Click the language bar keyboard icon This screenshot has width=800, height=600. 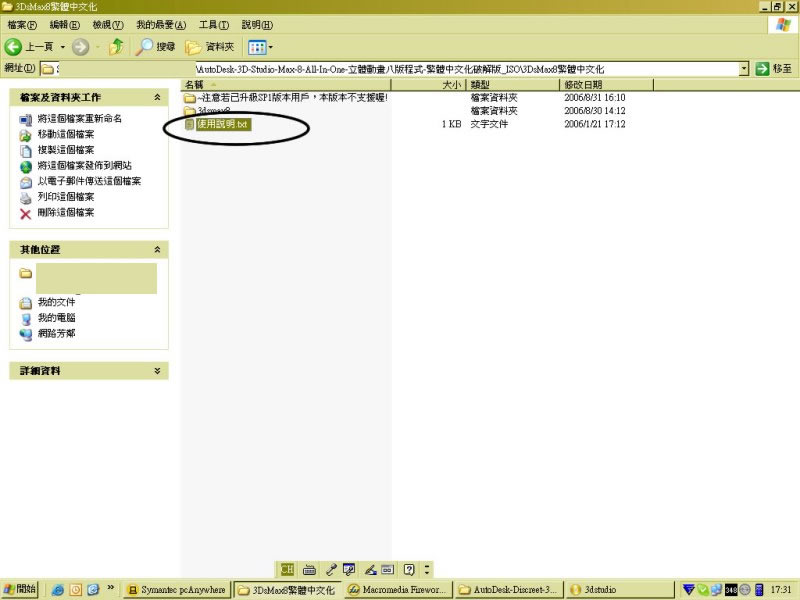coord(309,569)
